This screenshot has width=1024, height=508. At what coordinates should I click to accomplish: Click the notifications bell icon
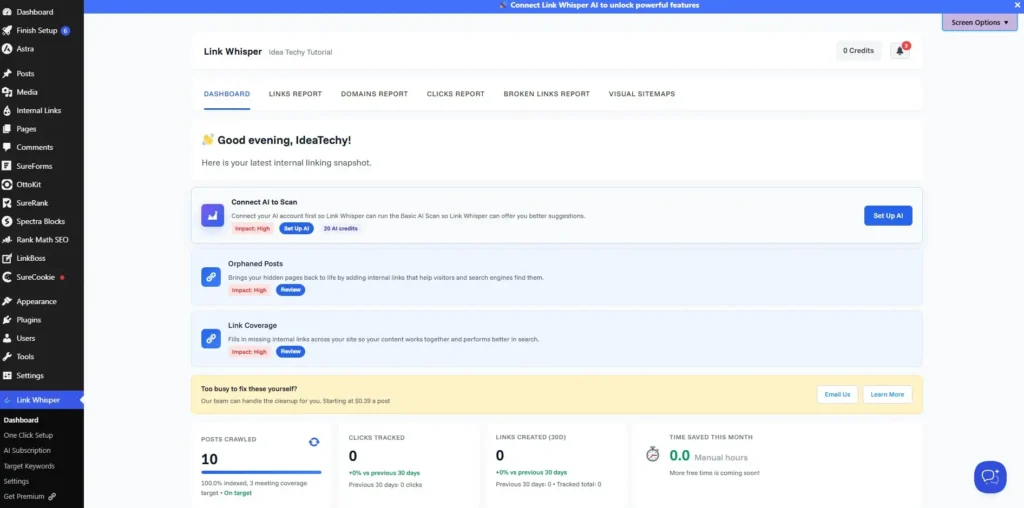pyautogui.click(x=900, y=50)
